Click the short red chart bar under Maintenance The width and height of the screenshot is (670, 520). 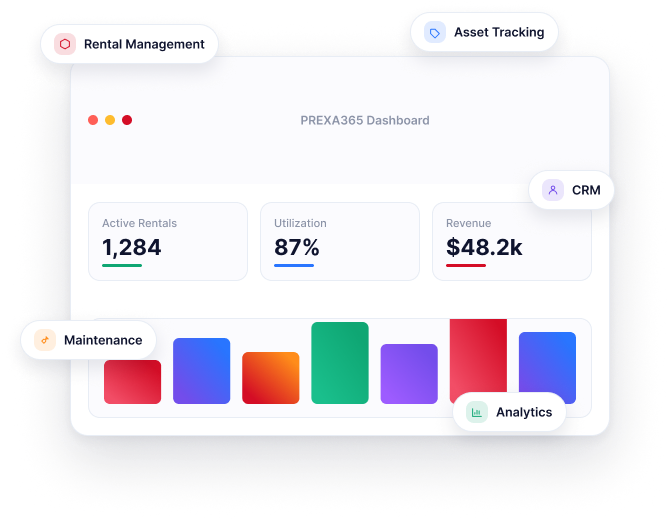pos(132,382)
